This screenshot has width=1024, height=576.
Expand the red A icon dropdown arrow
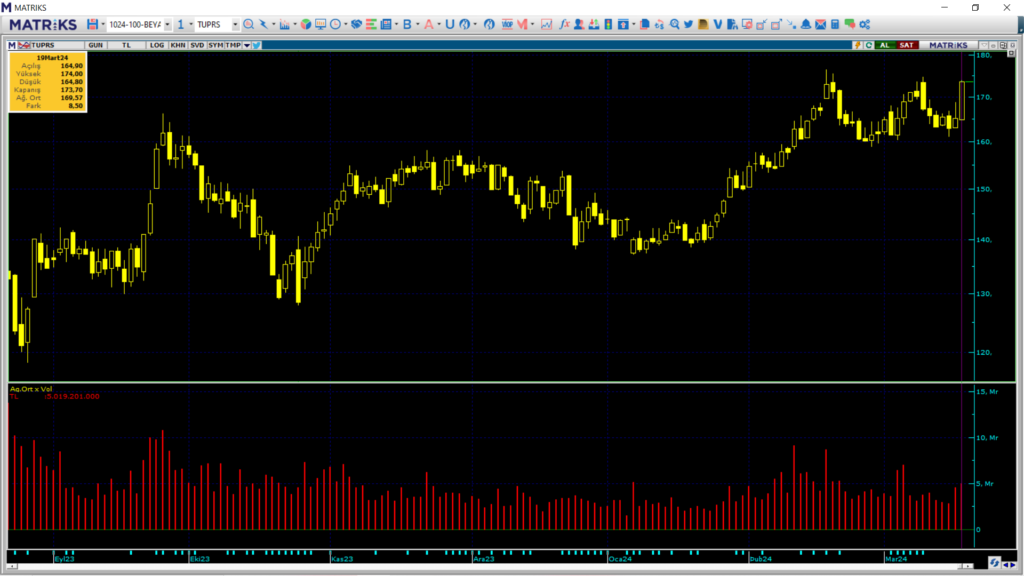coord(439,24)
